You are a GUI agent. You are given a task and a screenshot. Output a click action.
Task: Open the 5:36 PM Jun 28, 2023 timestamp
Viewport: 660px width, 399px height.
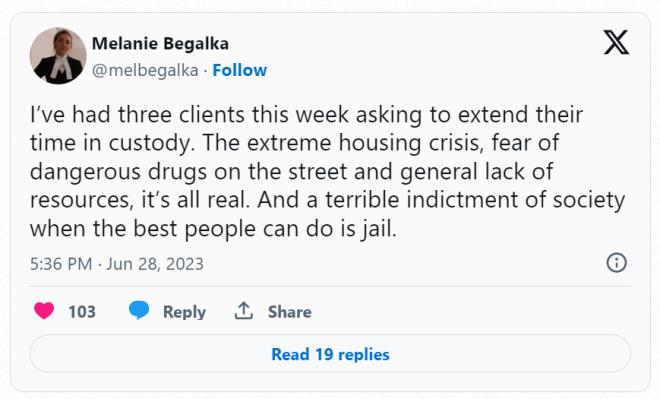point(117,264)
